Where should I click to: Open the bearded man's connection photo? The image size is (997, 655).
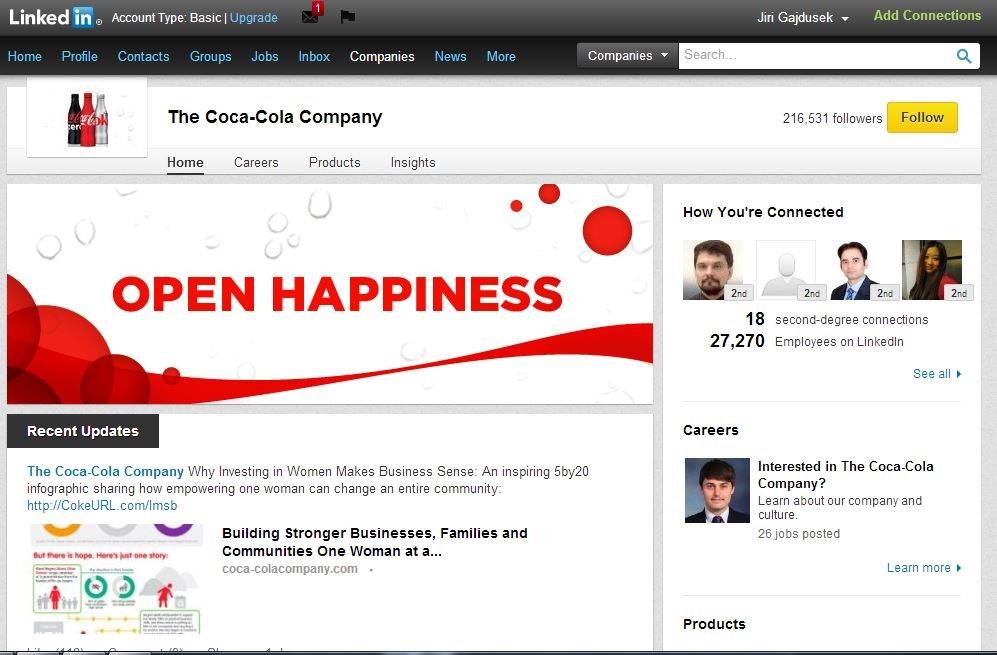coord(713,270)
